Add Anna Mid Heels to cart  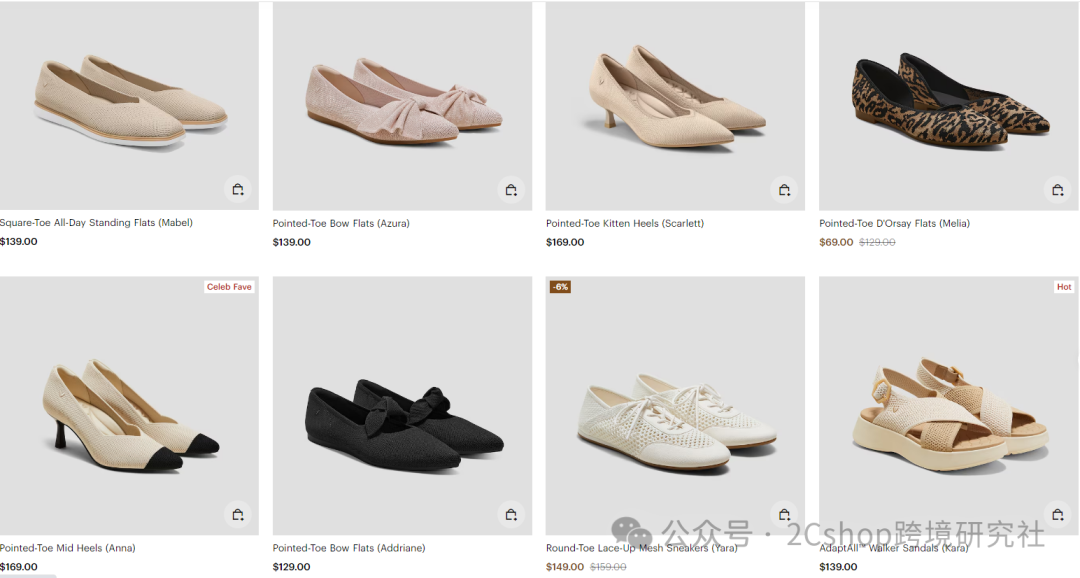(237, 514)
